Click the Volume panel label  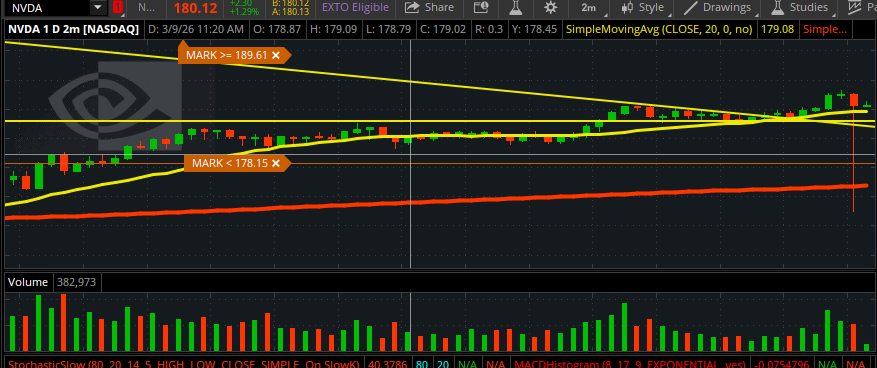point(28,282)
